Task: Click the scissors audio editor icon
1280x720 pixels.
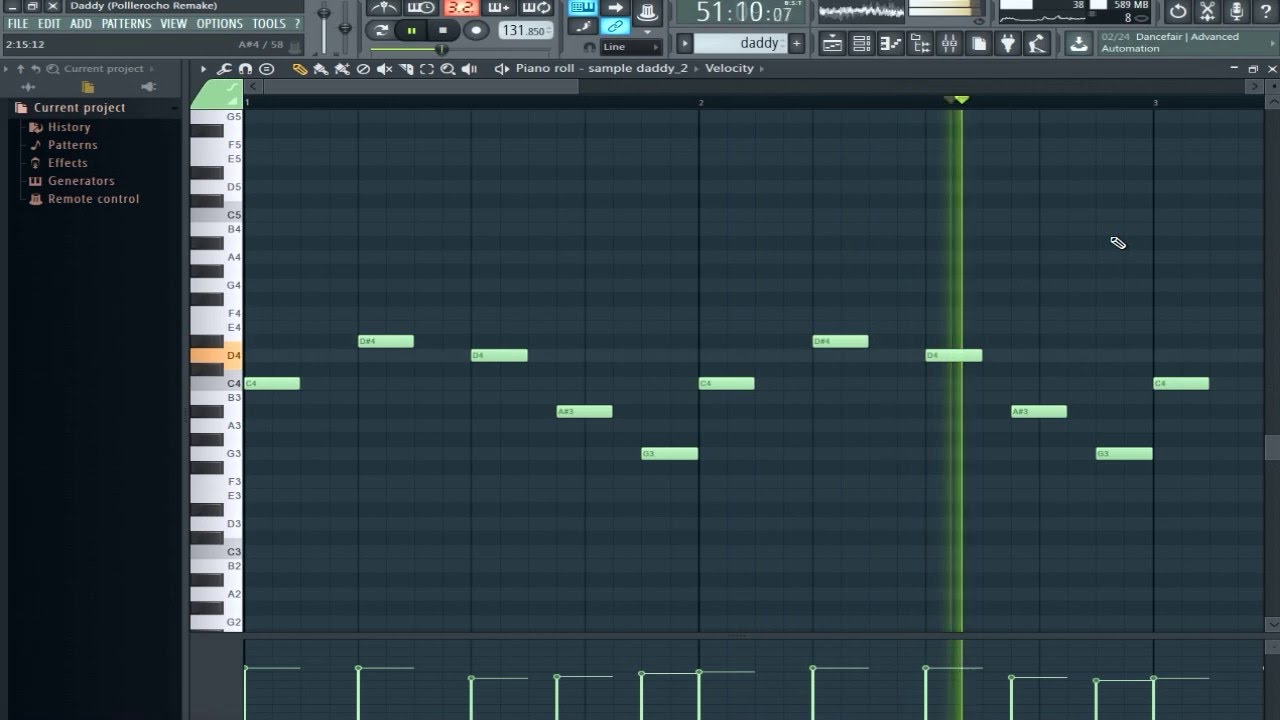Action: point(1208,12)
